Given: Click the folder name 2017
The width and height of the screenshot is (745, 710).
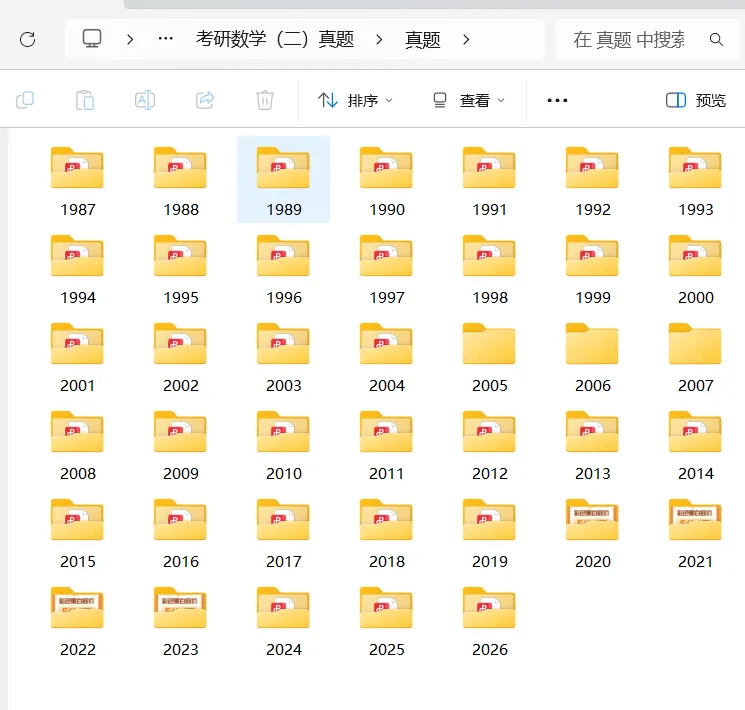Looking at the screenshot, I should pos(284,561).
